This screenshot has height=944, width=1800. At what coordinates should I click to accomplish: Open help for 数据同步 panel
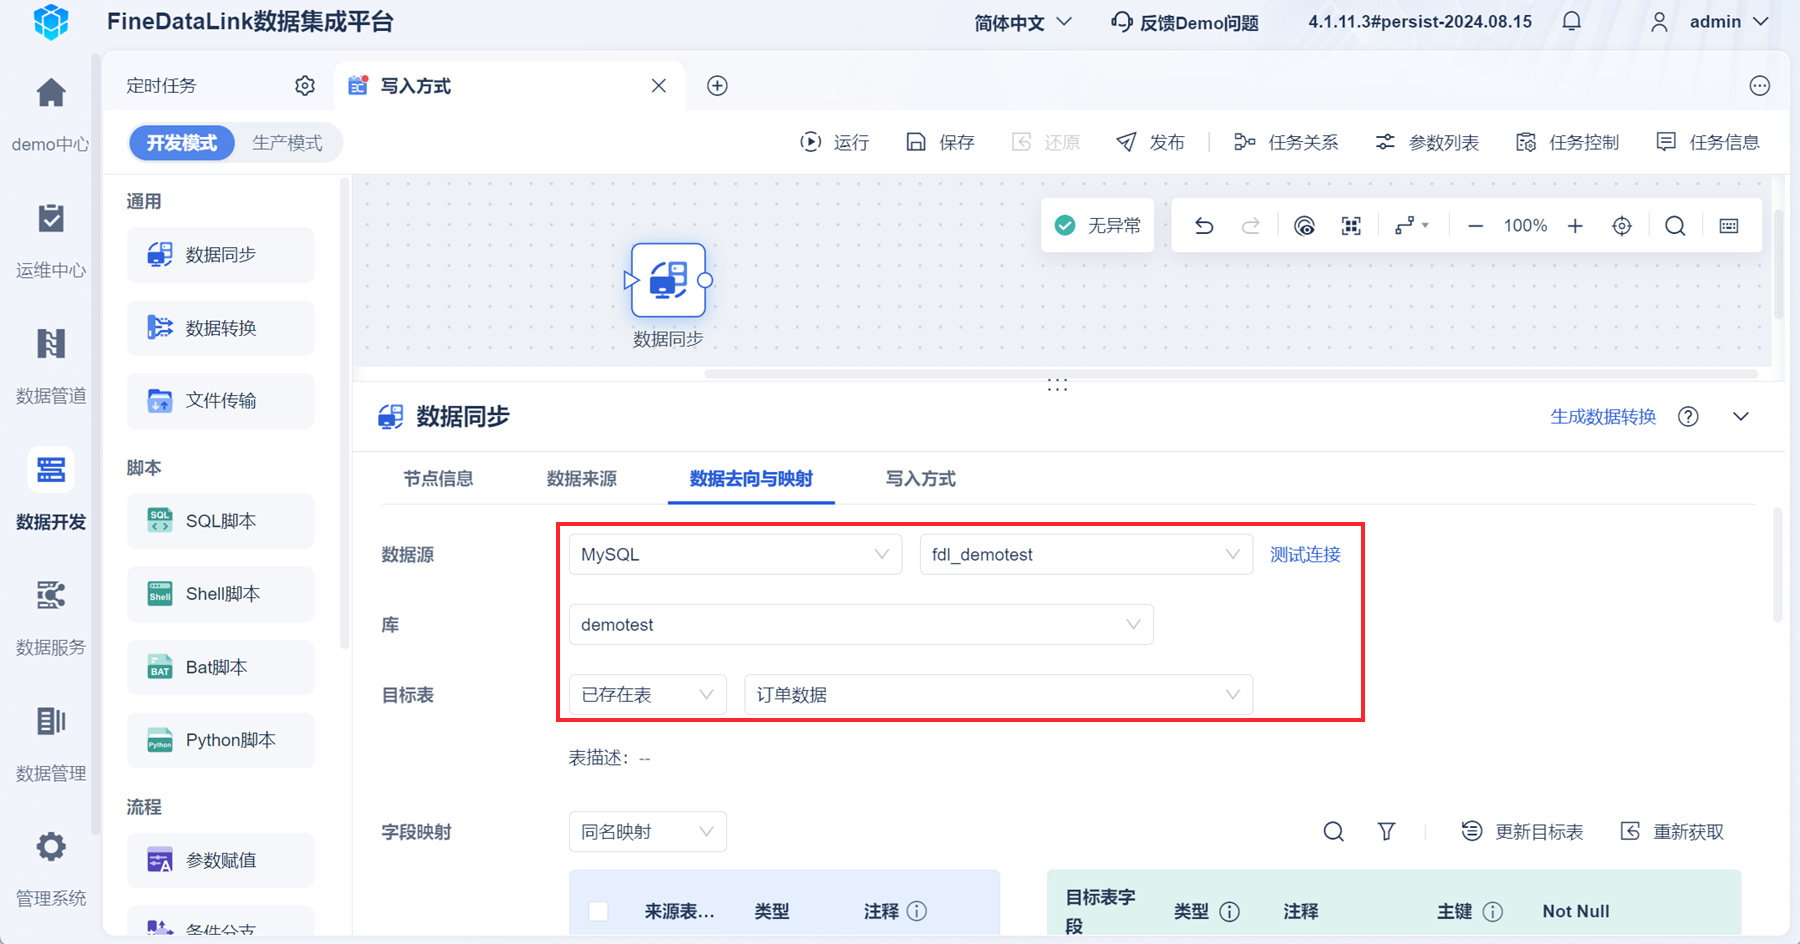click(x=1688, y=417)
